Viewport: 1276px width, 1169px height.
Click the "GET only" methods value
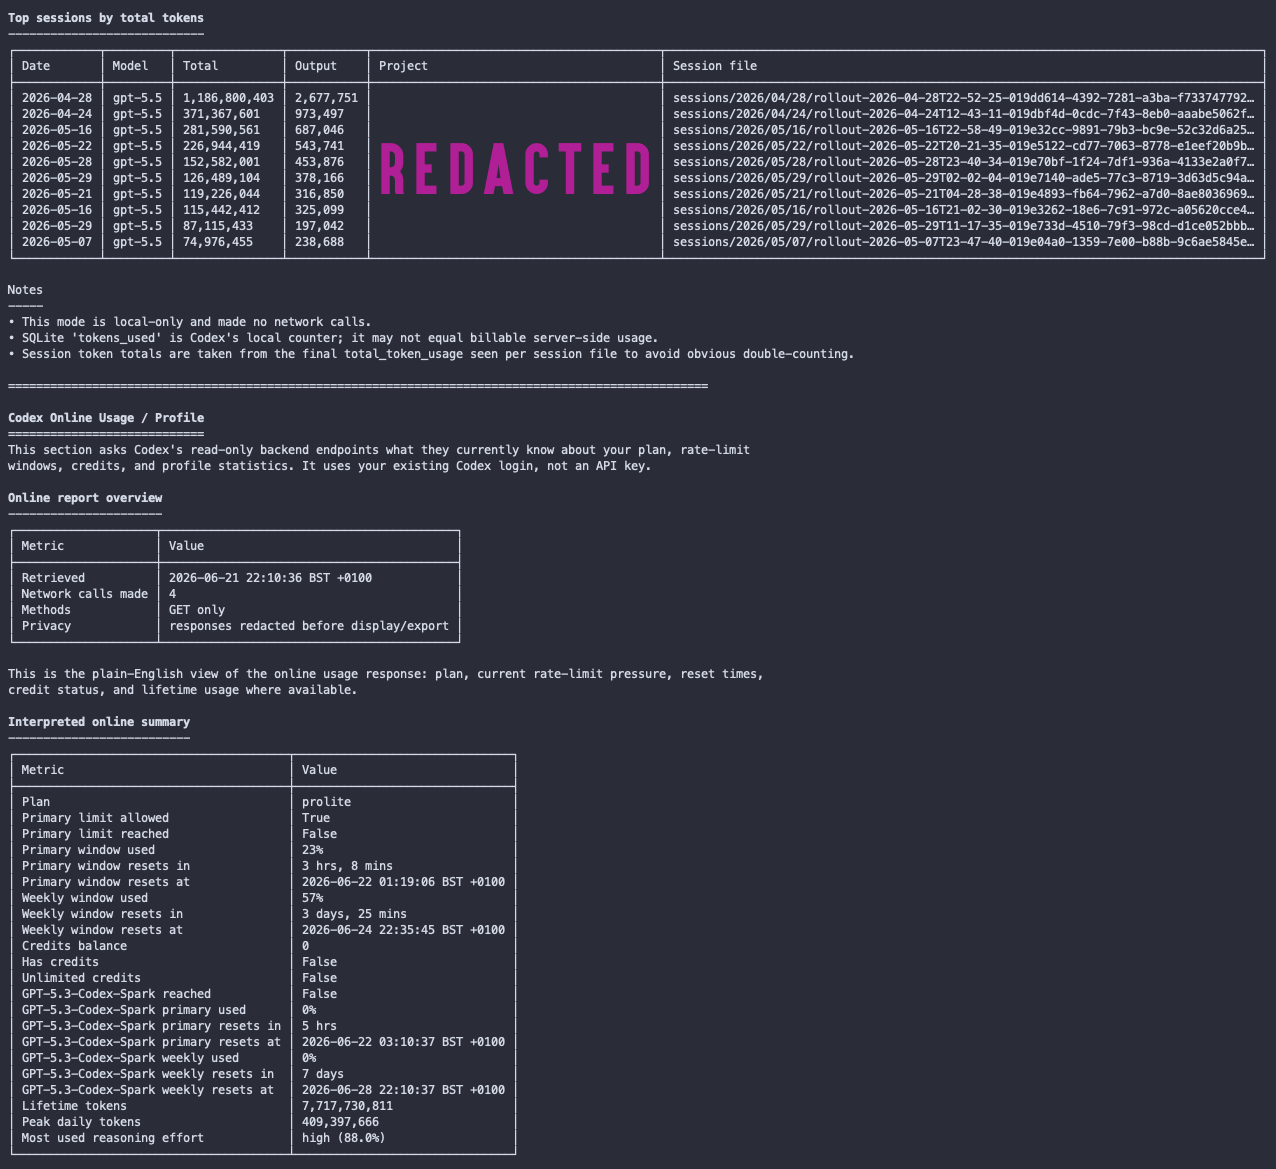(197, 610)
